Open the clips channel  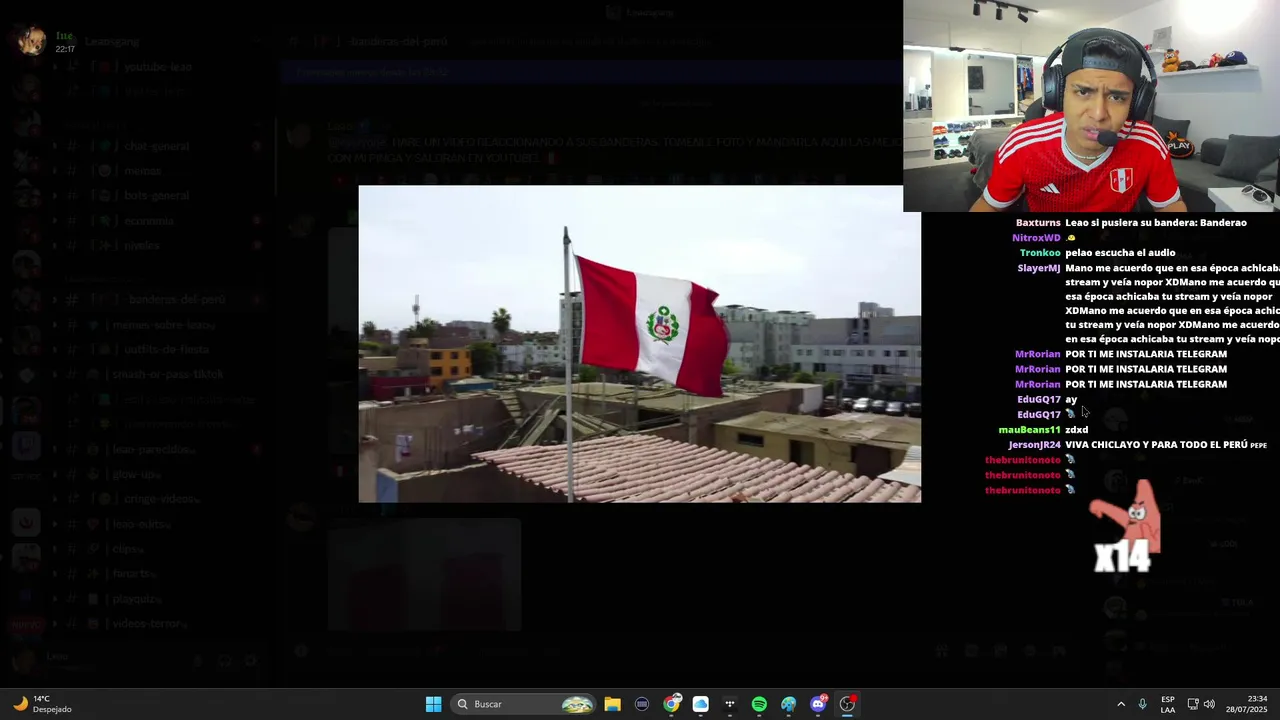[128, 549]
